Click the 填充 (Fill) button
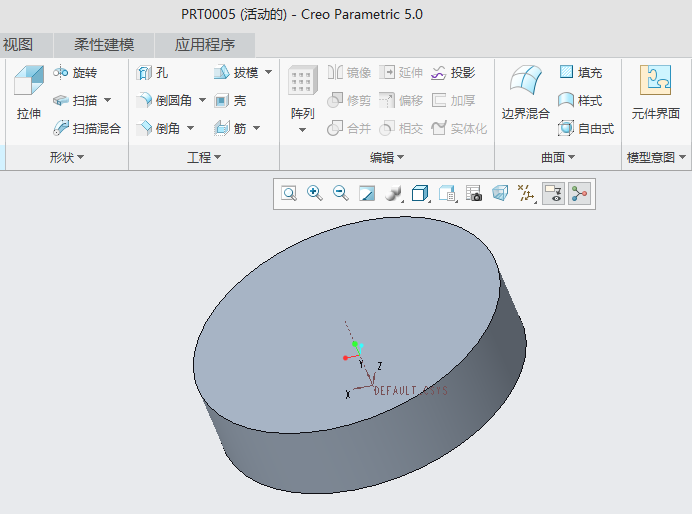This screenshot has width=692, height=514. pos(581,73)
